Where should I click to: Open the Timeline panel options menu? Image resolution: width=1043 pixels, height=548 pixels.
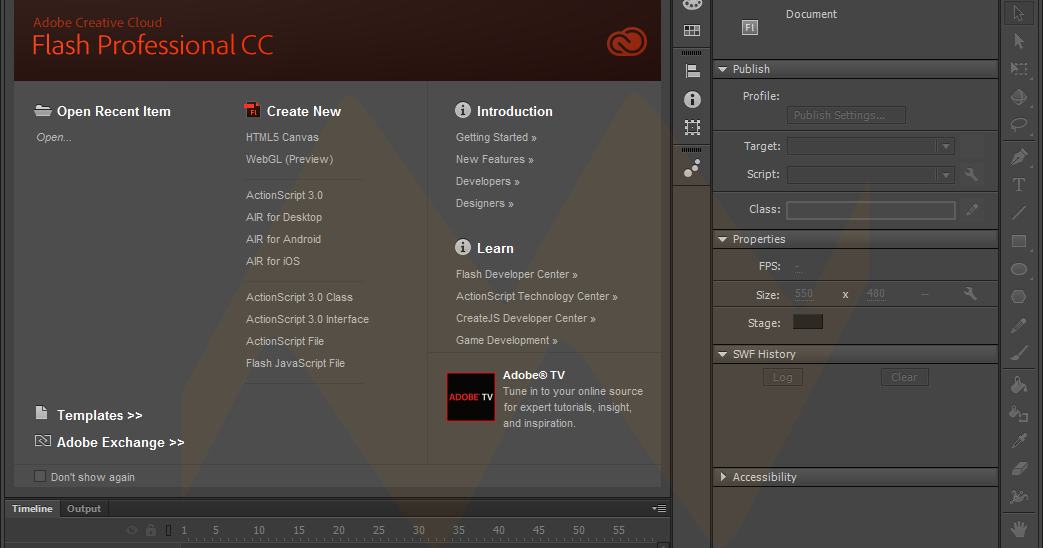coord(659,509)
